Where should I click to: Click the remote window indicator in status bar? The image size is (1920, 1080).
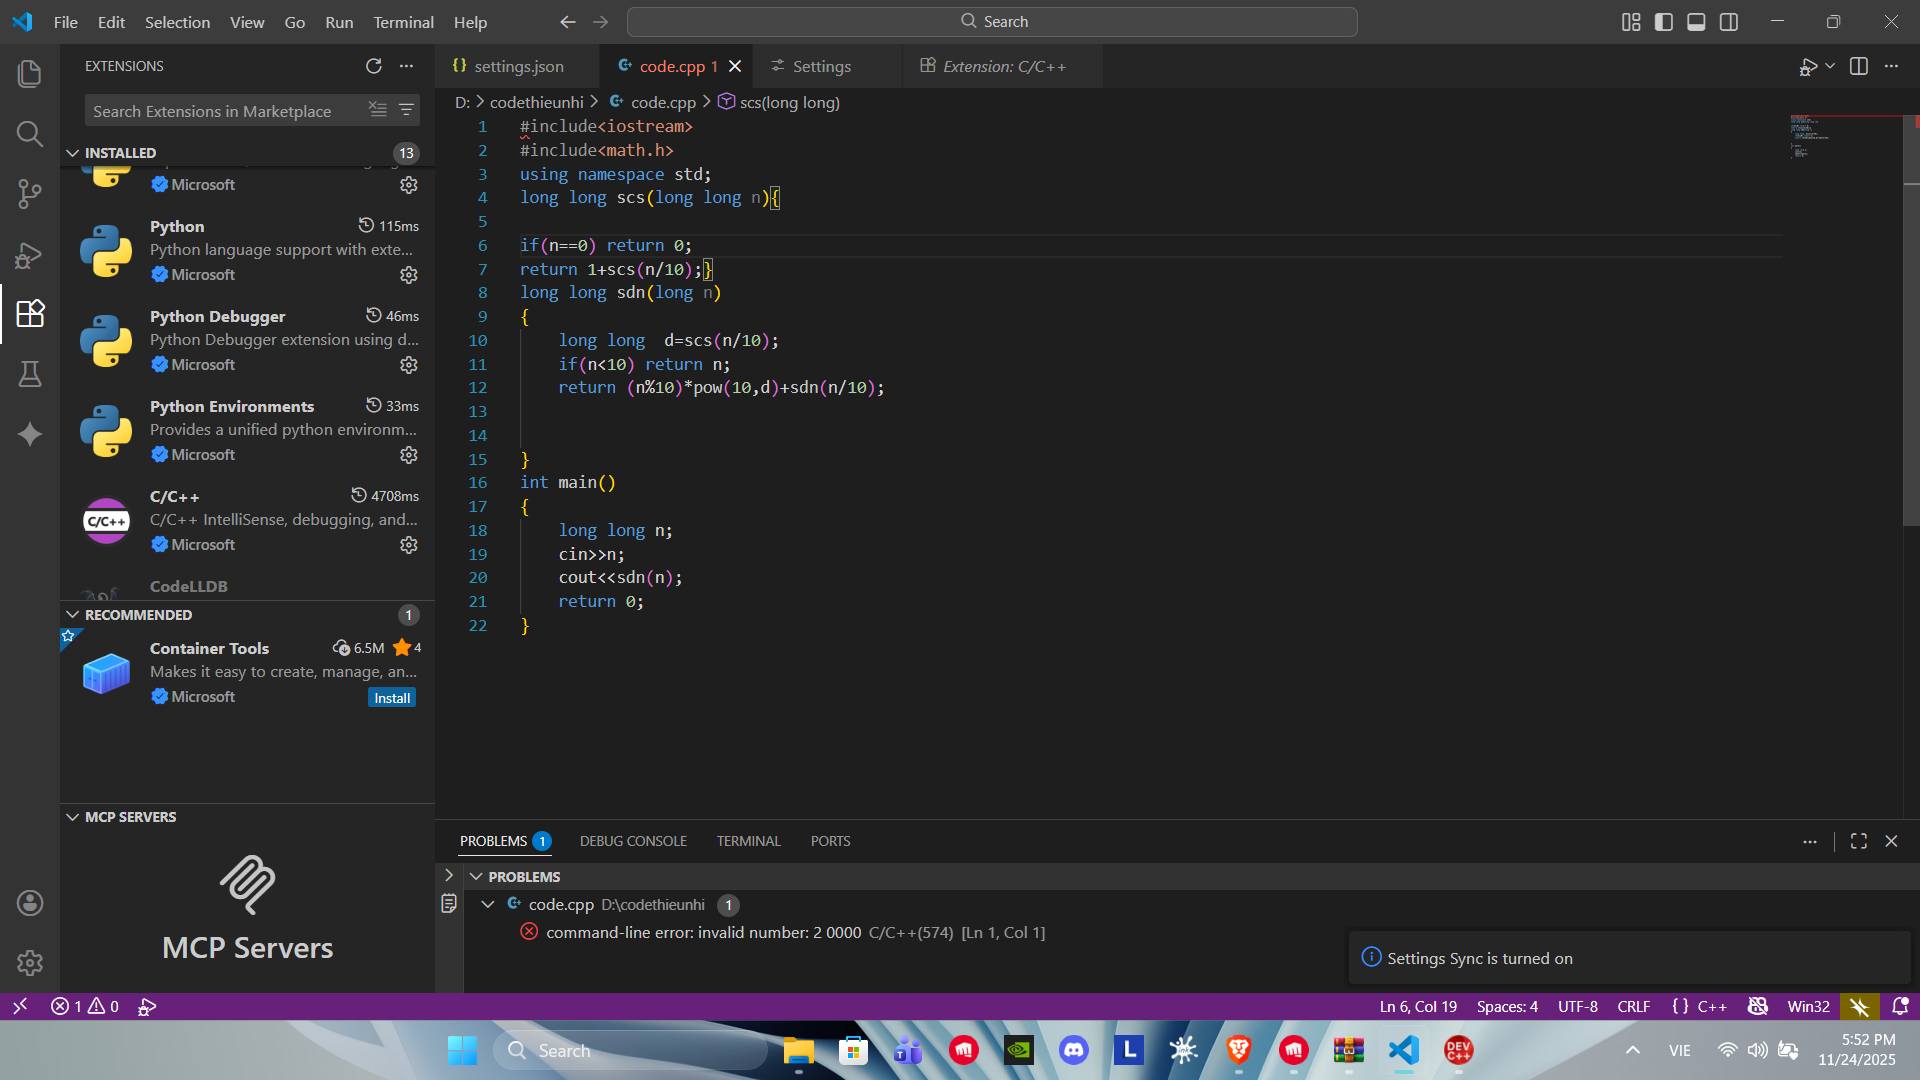pyautogui.click(x=20, y=1006)
